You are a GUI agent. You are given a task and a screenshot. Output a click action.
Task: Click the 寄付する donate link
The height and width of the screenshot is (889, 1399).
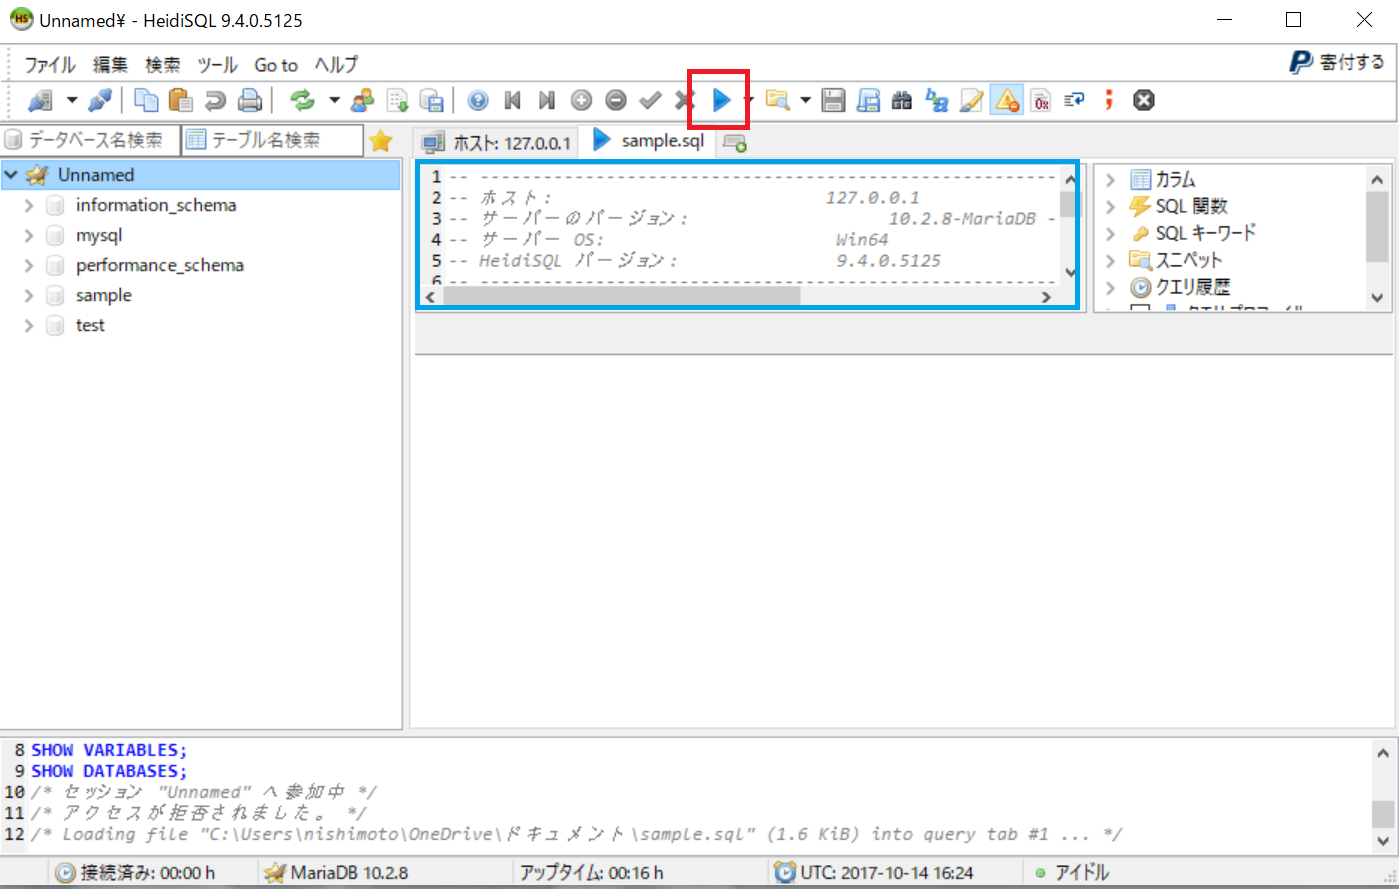pos(1337,63)
